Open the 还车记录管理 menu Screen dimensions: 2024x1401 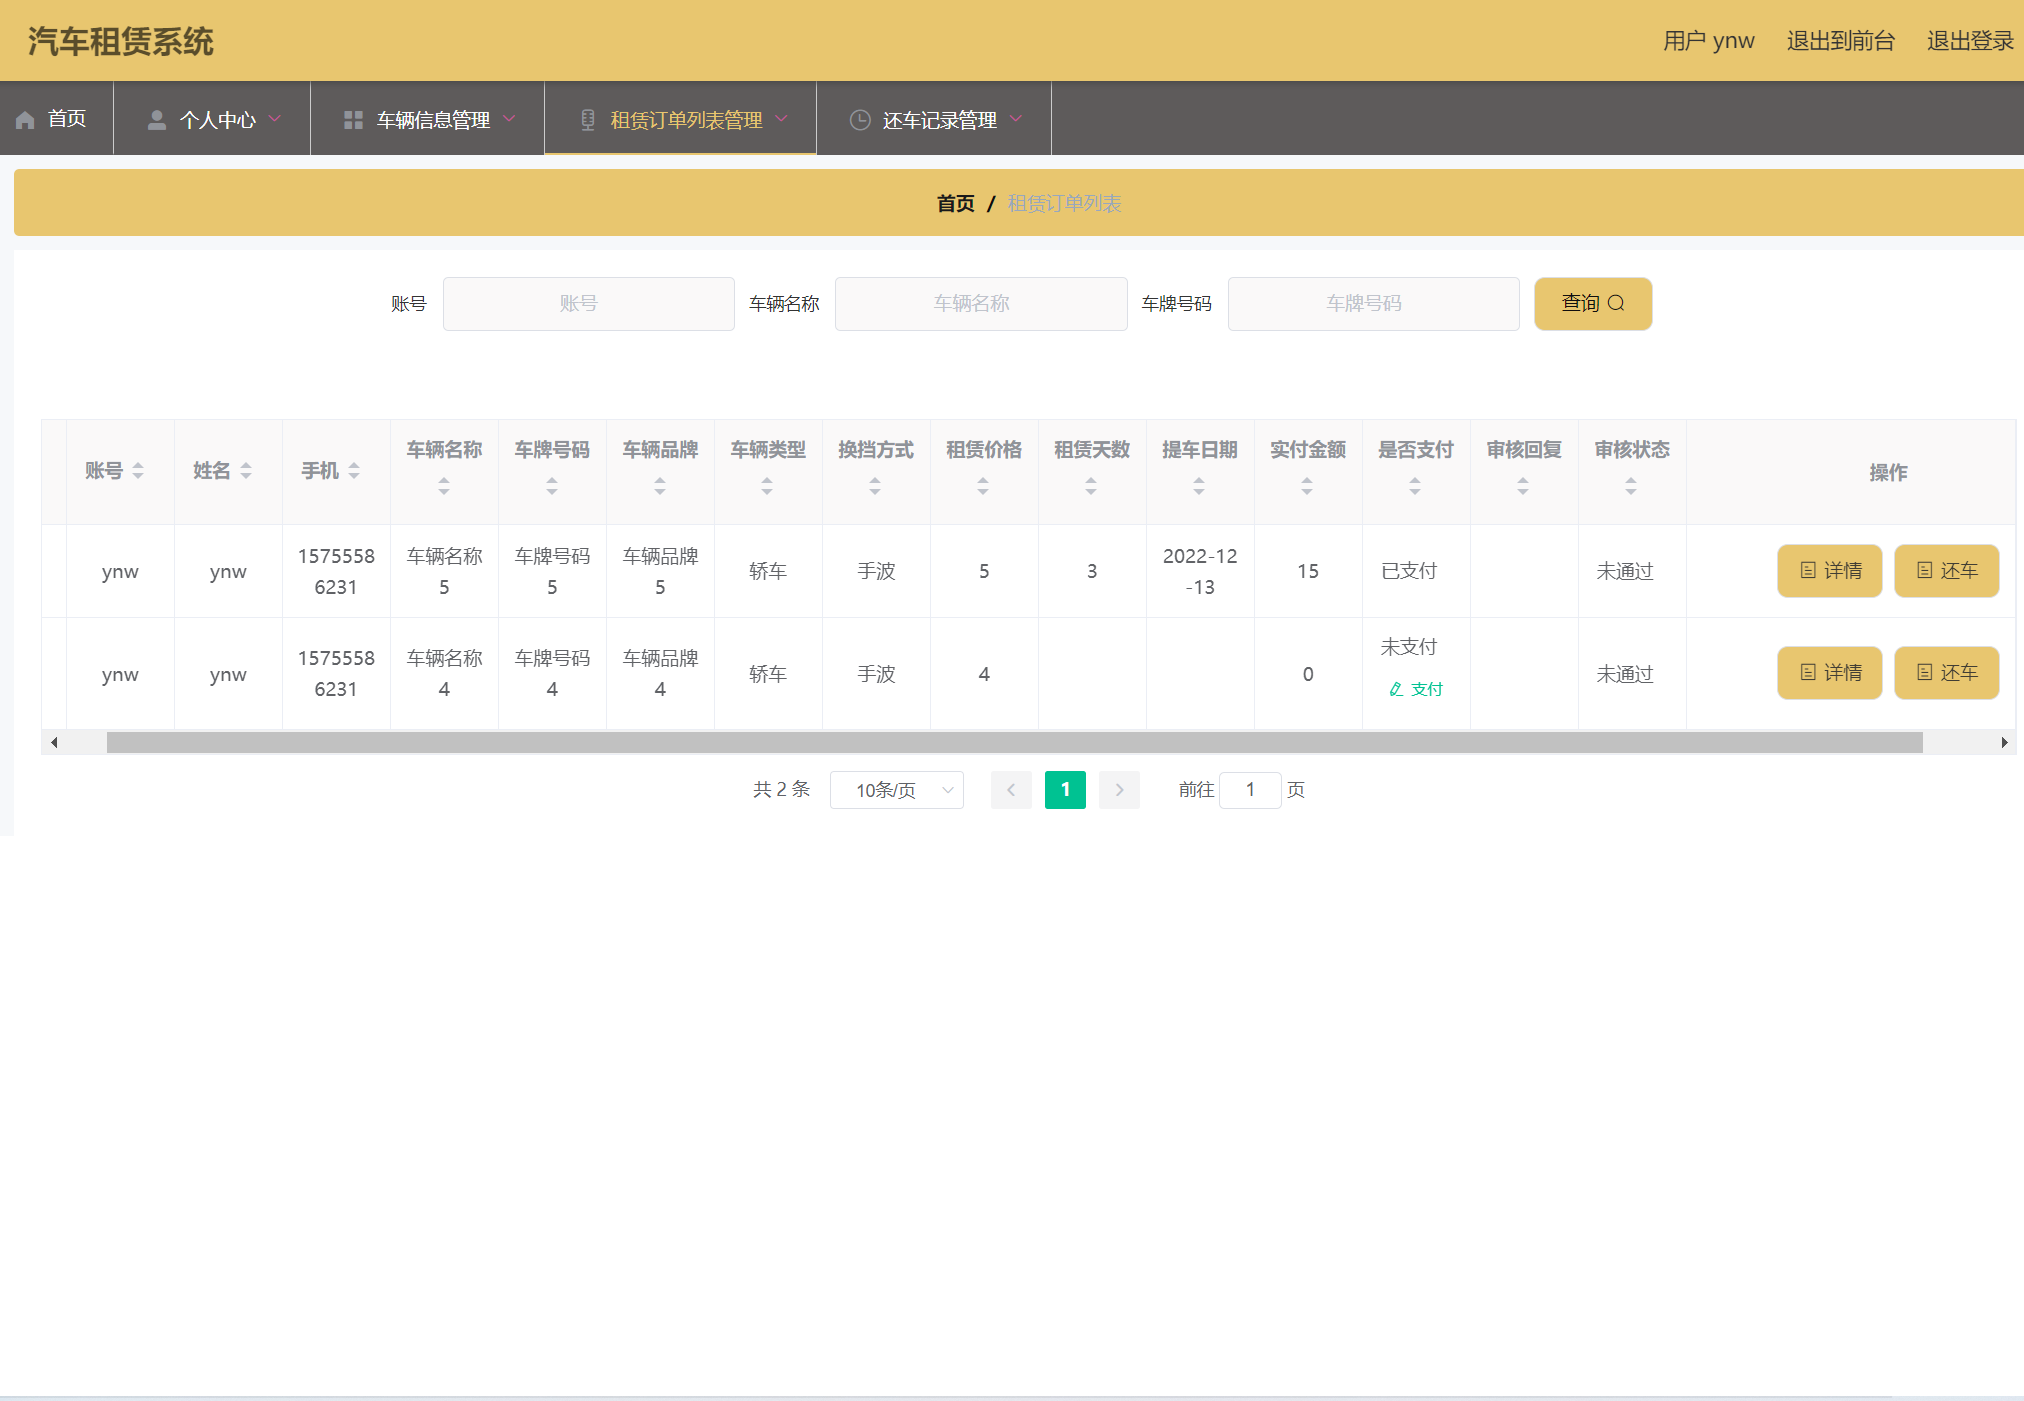(x=939, y=120)
